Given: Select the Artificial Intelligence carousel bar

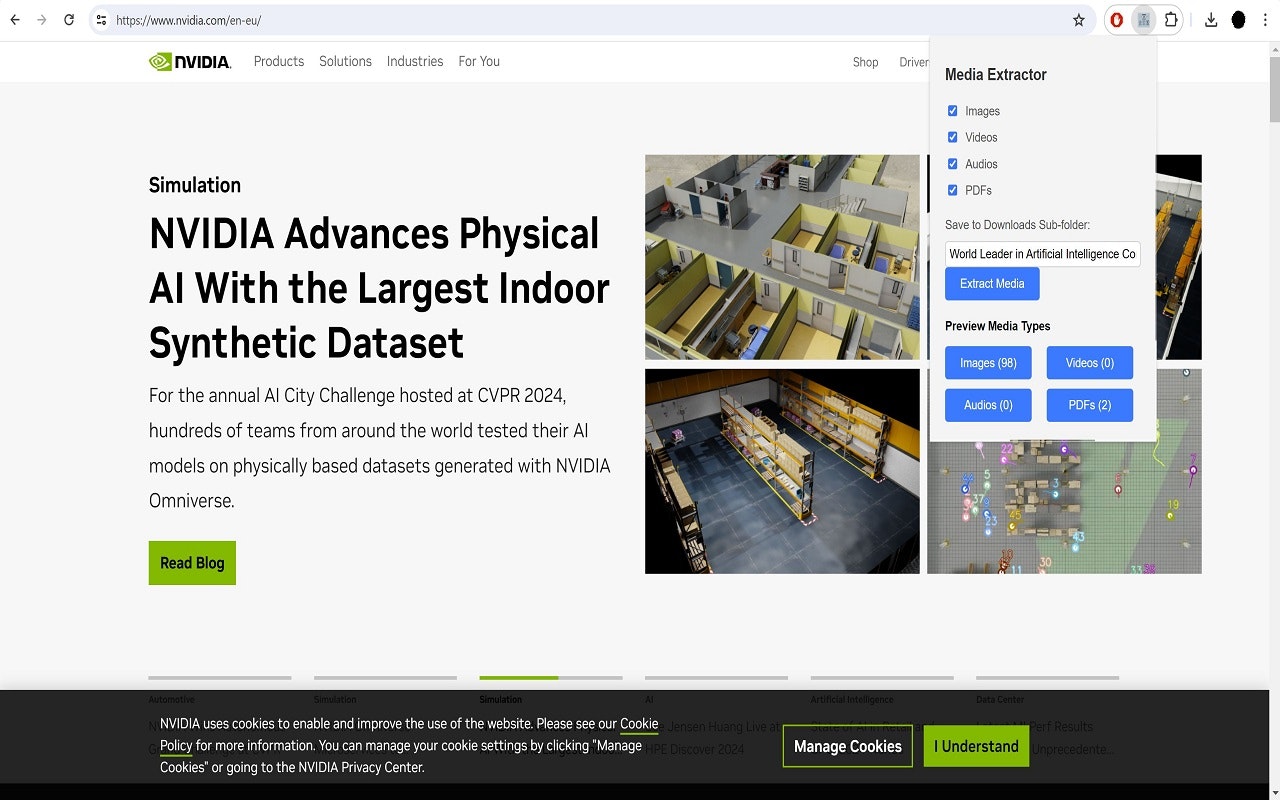Looking at the screenshot, I should pyautogui.click(x=882, y=678).
